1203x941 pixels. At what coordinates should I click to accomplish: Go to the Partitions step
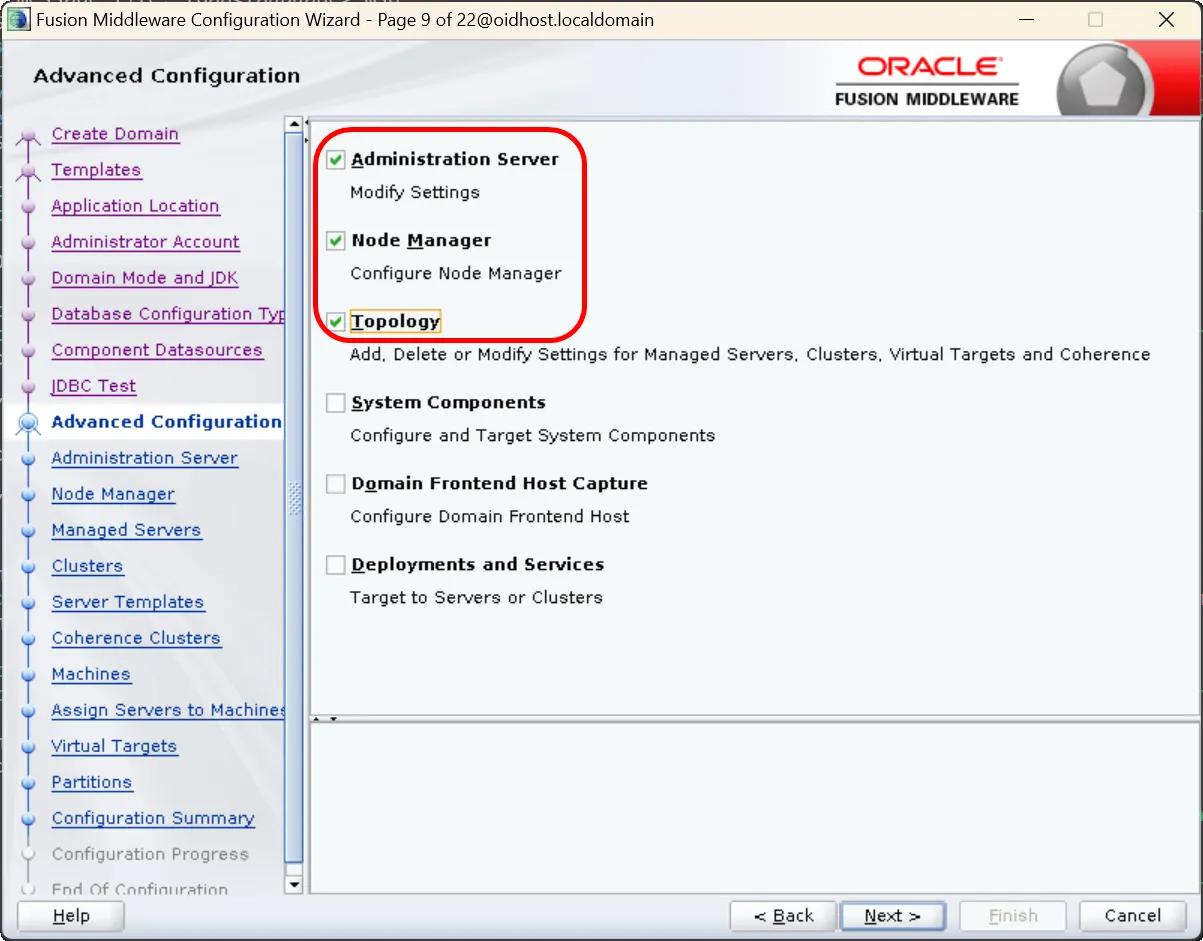pos(92,782)
